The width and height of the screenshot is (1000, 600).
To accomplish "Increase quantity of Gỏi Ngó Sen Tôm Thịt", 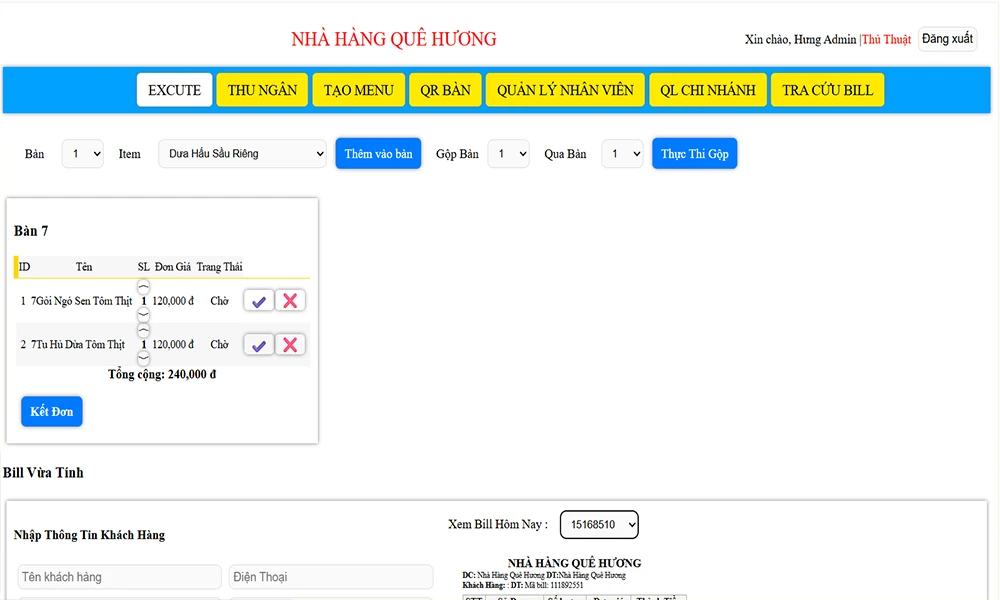I will [143, 287].
